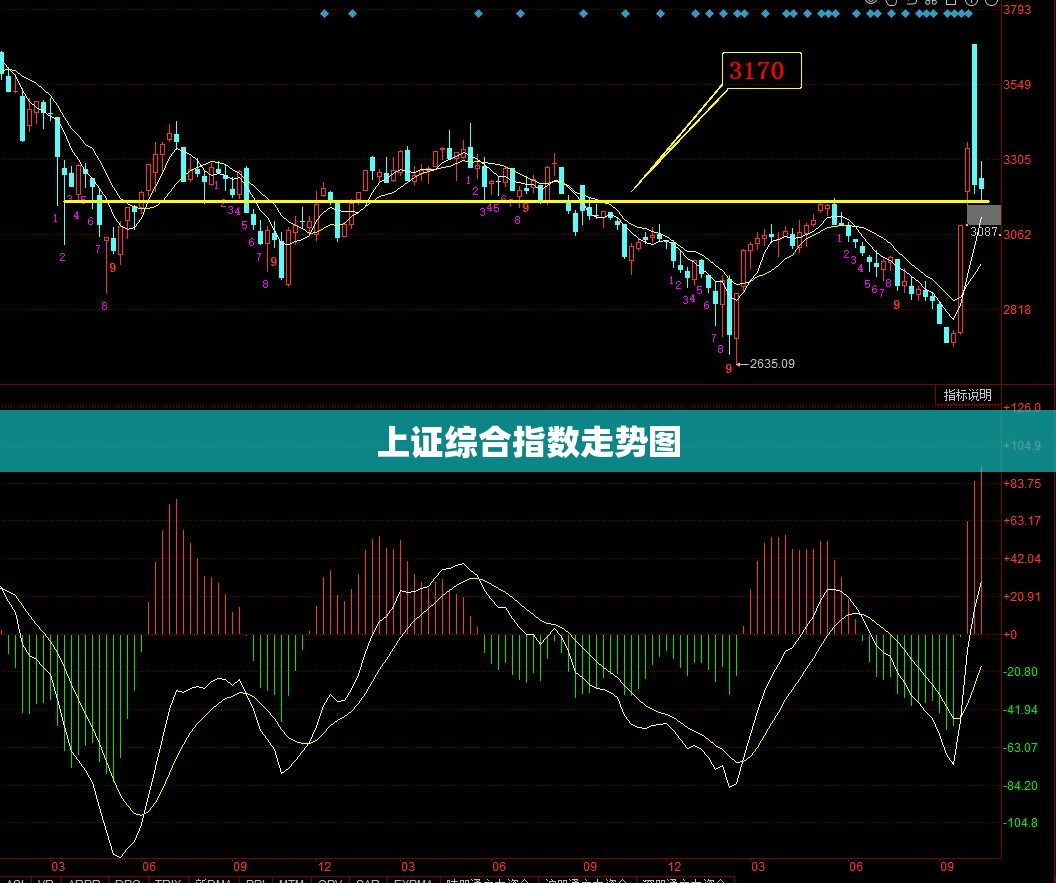Click the +20.91 MACD axis value
Screen dimensions: 1056x883
click(x=1022, y=597)
